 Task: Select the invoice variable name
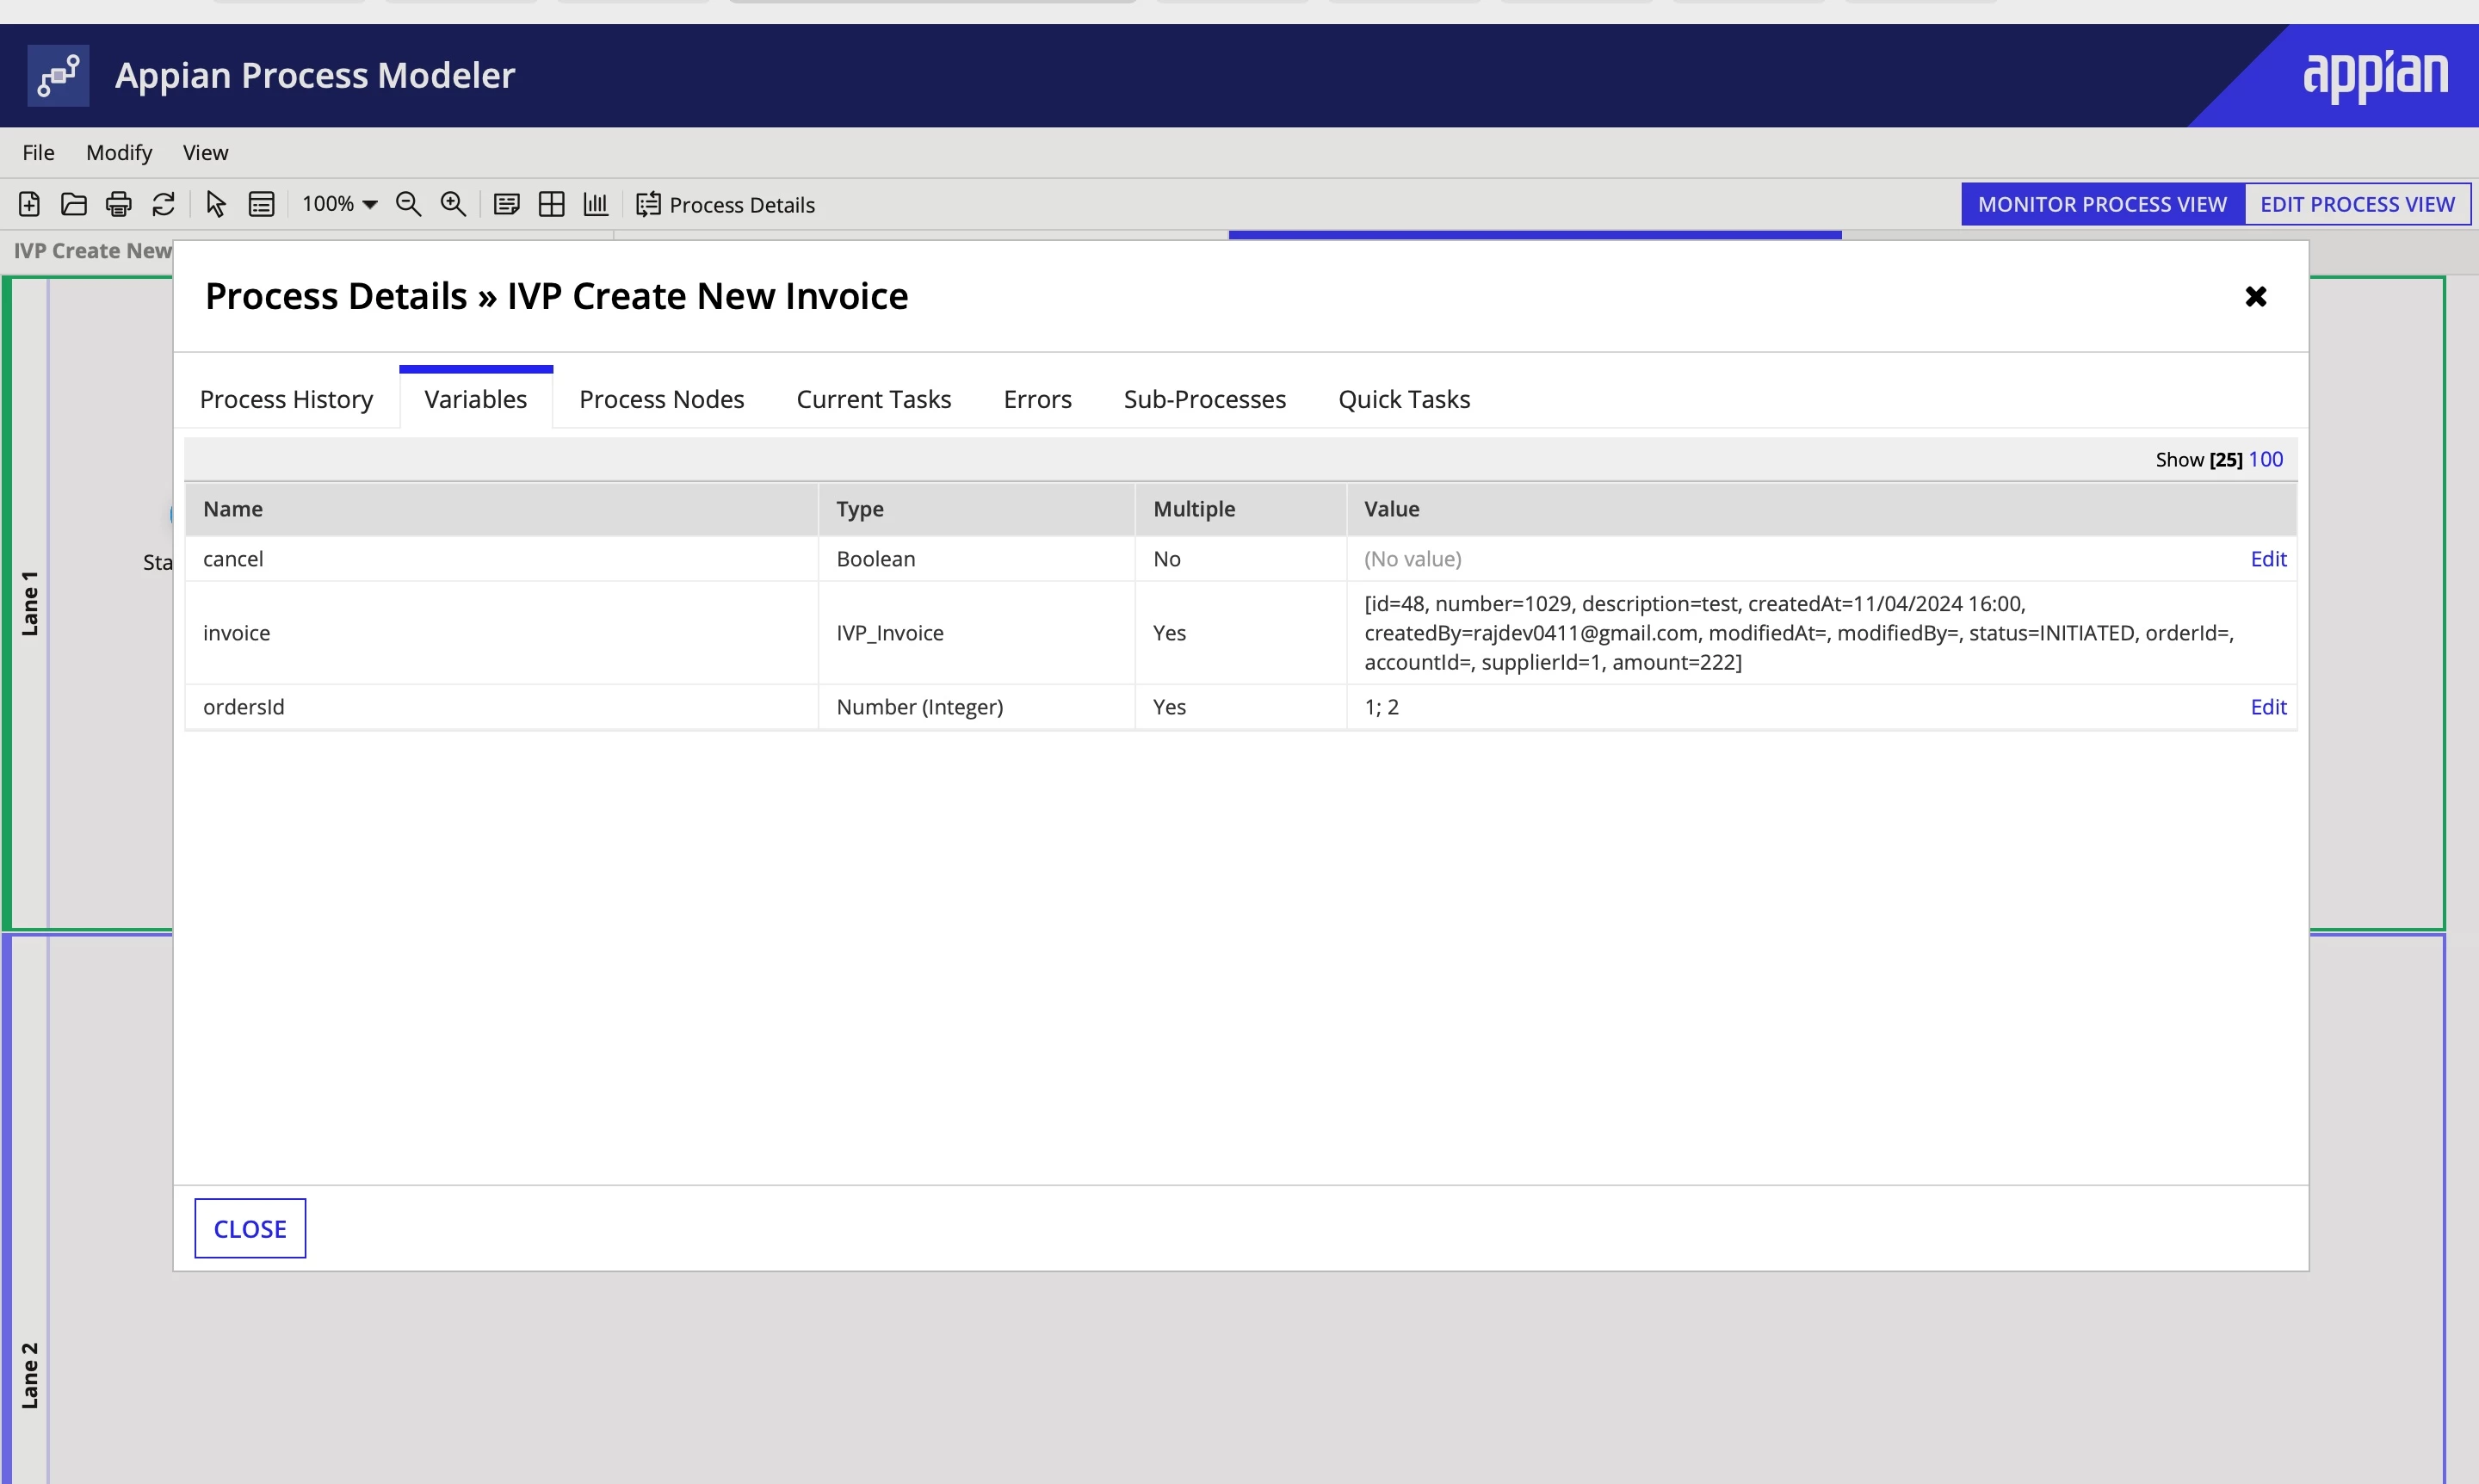click(236, 633)
